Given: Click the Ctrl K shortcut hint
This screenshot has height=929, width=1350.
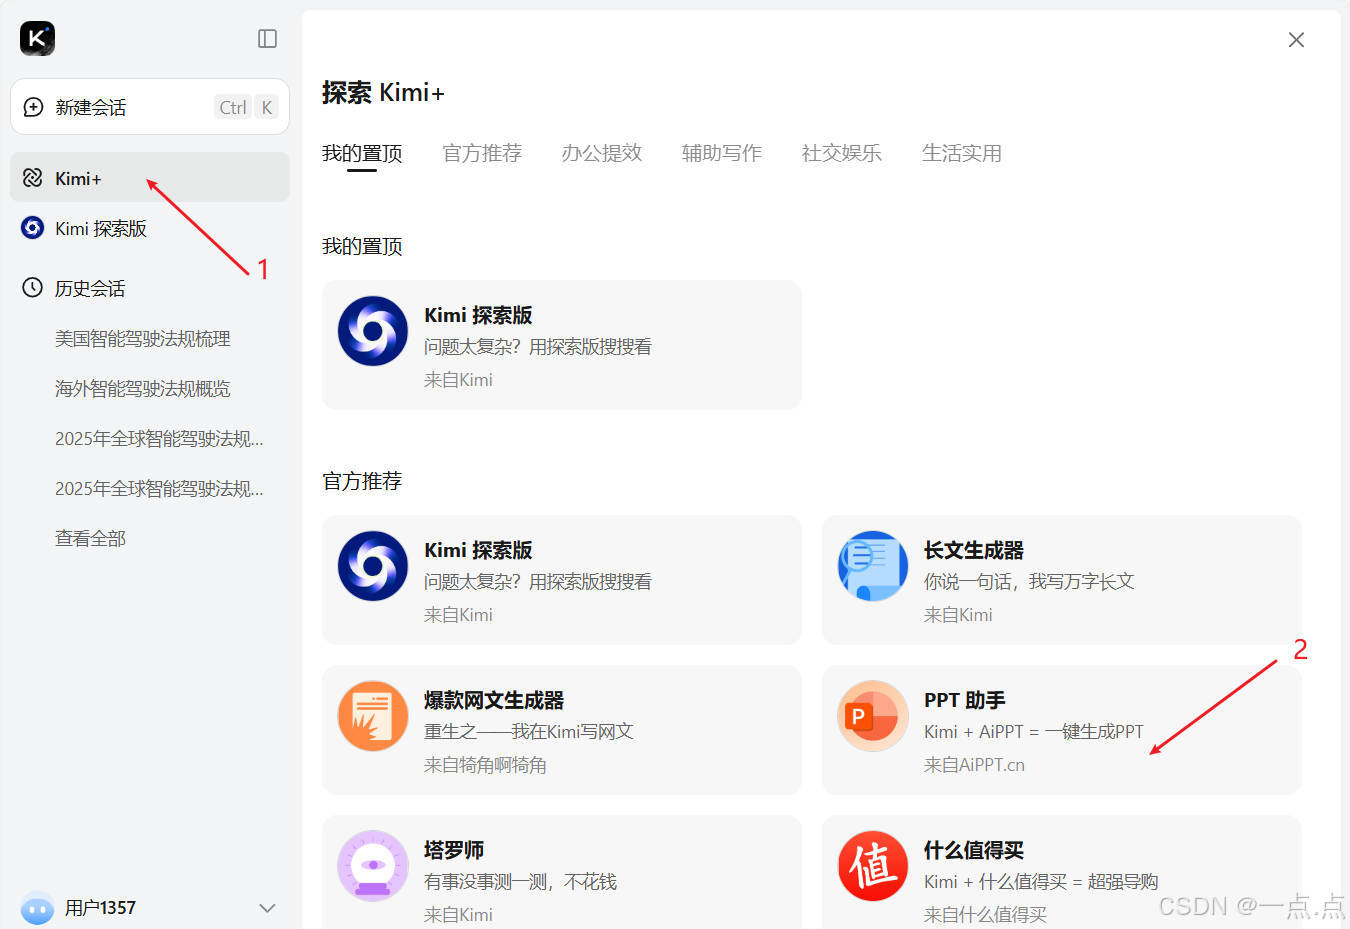Looking at the screenshot, I should pos(246,107).
